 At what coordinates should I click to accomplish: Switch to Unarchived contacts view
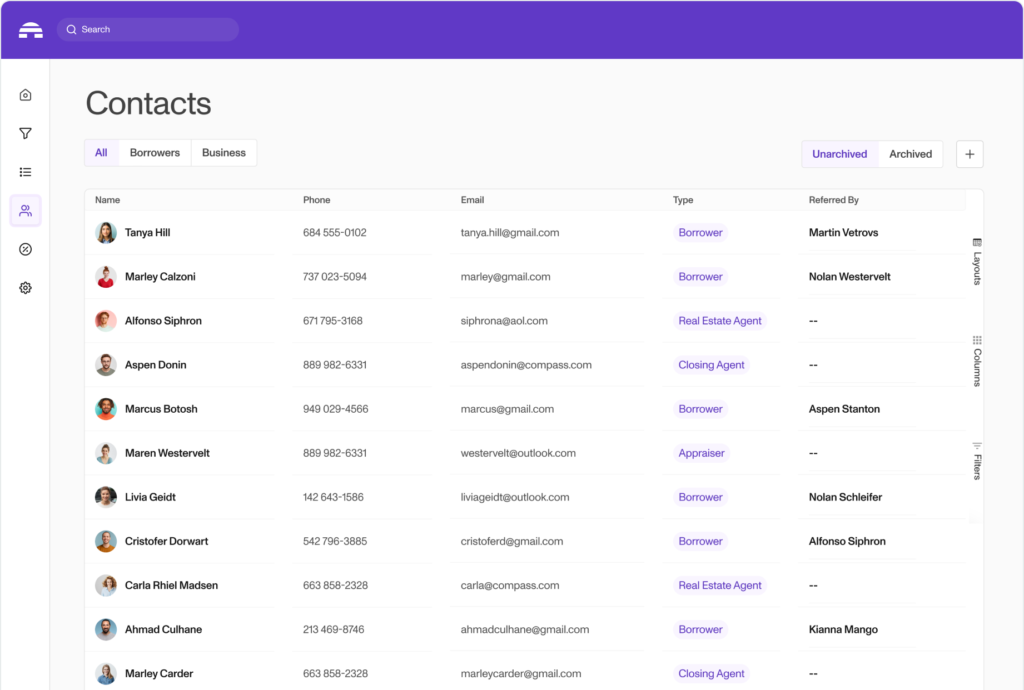point(839,154)
